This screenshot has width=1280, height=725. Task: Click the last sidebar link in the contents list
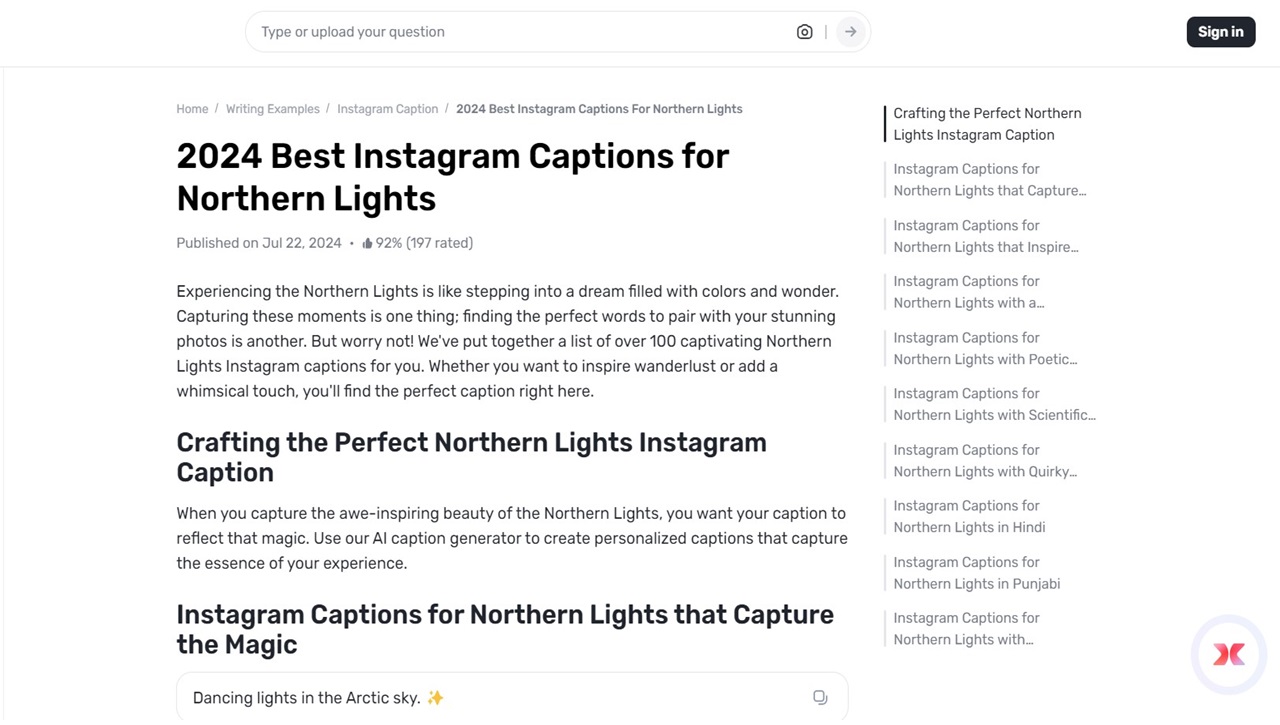(965, 628)
